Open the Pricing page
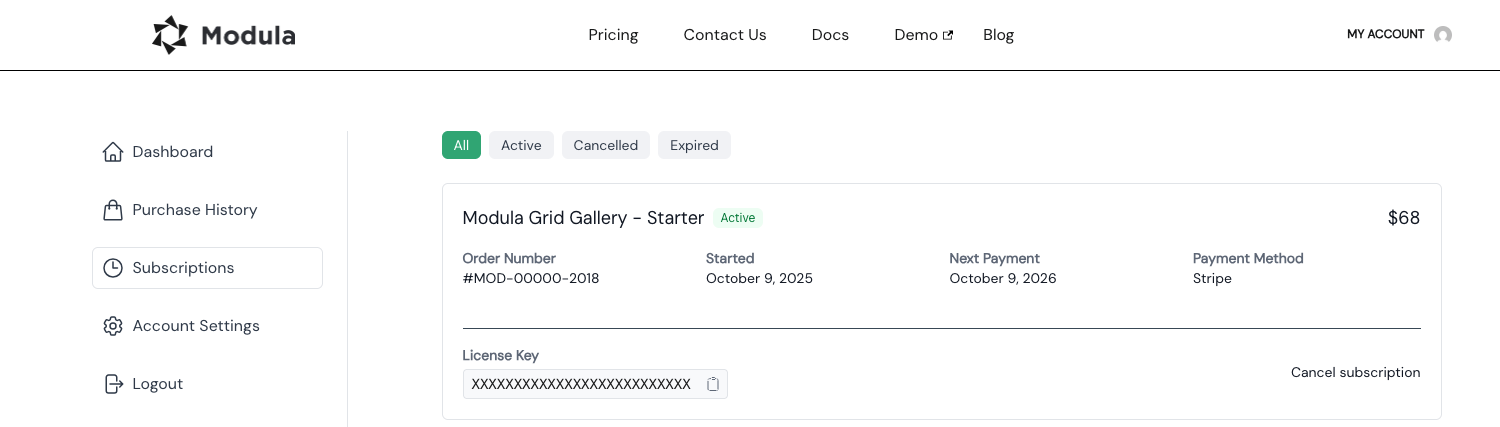This screenshot has width=1500, height=427. pyautogui.click(x=613, y=35)
